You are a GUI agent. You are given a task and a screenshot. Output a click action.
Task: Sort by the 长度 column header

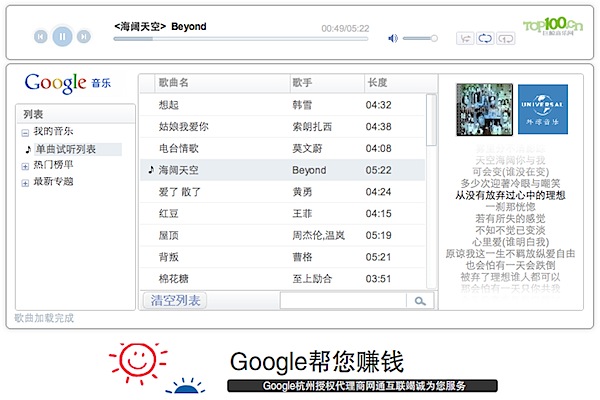(x=401, y=83)
